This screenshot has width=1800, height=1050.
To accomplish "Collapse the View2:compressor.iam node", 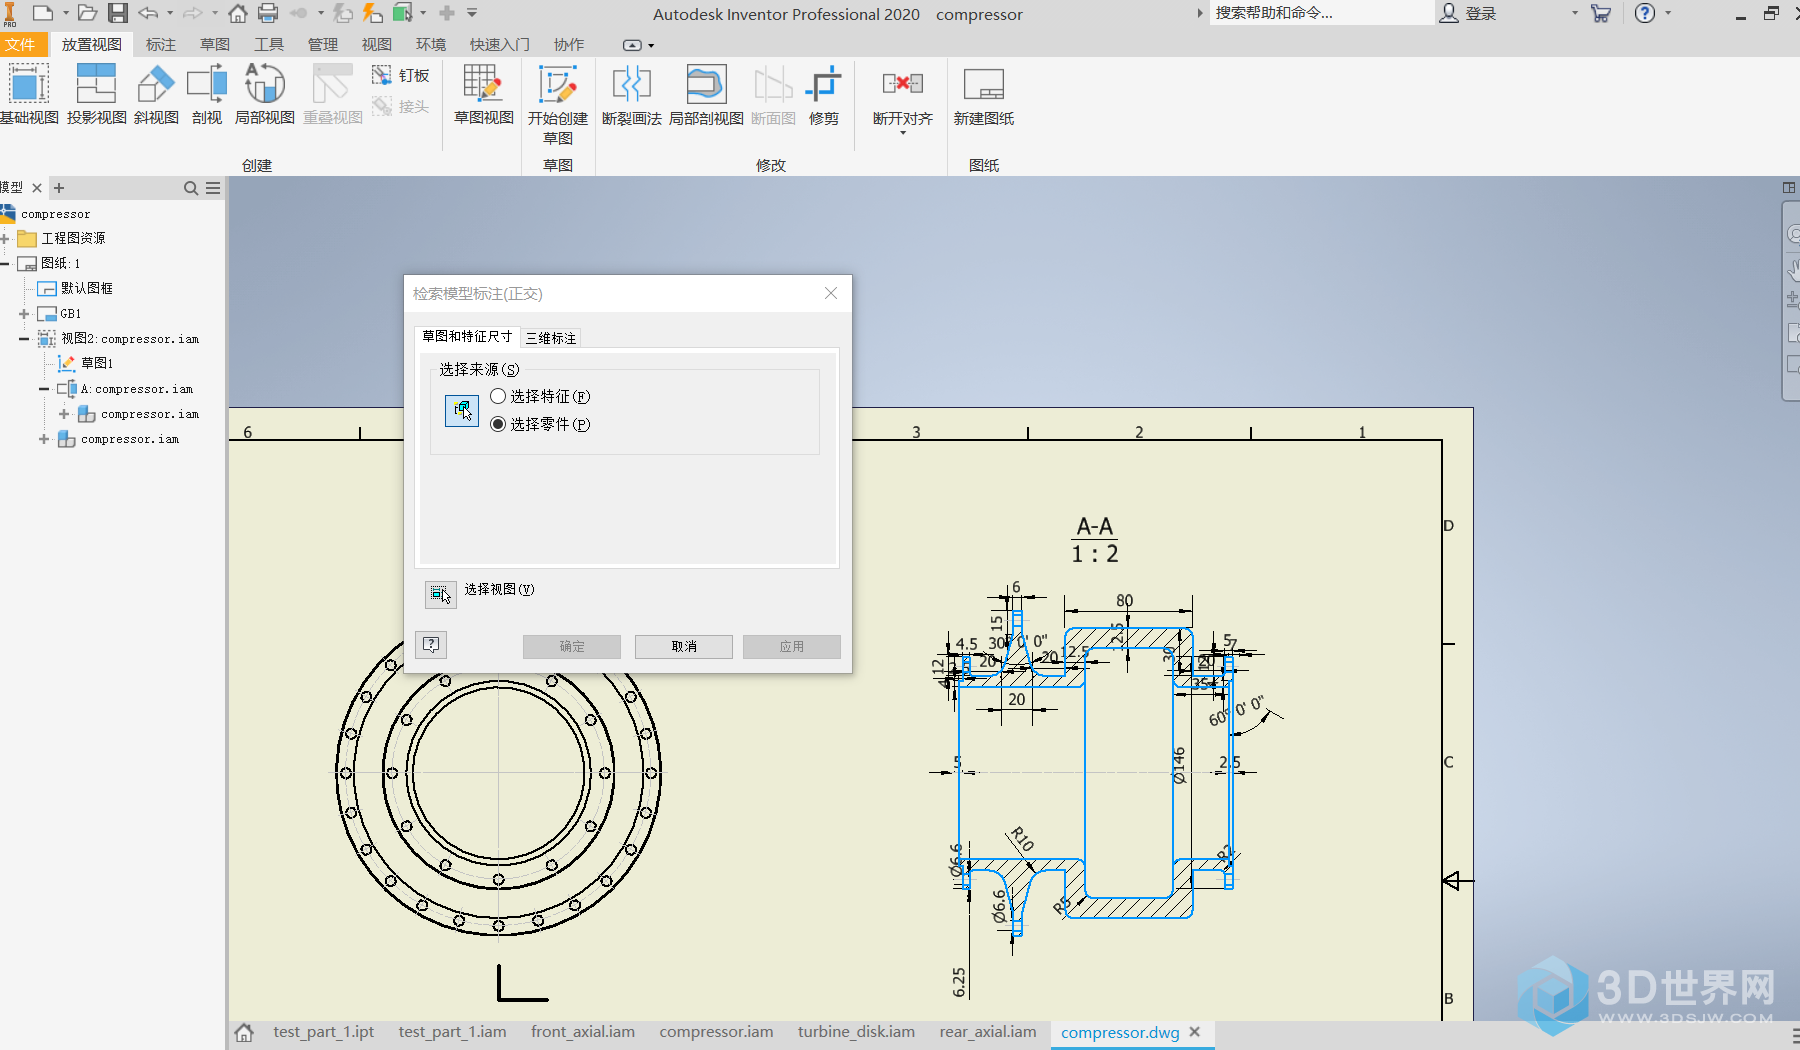I will tap(24, 339).
